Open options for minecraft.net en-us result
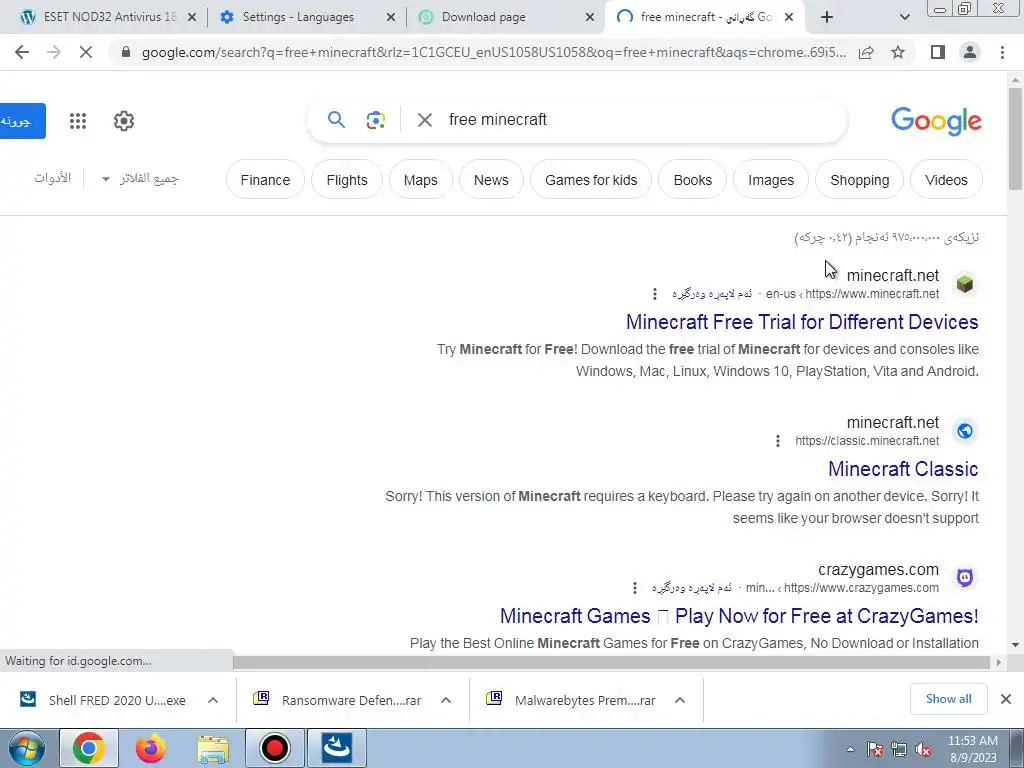The height and width of the screenshot is (768, 1024). tap(654, 294)
